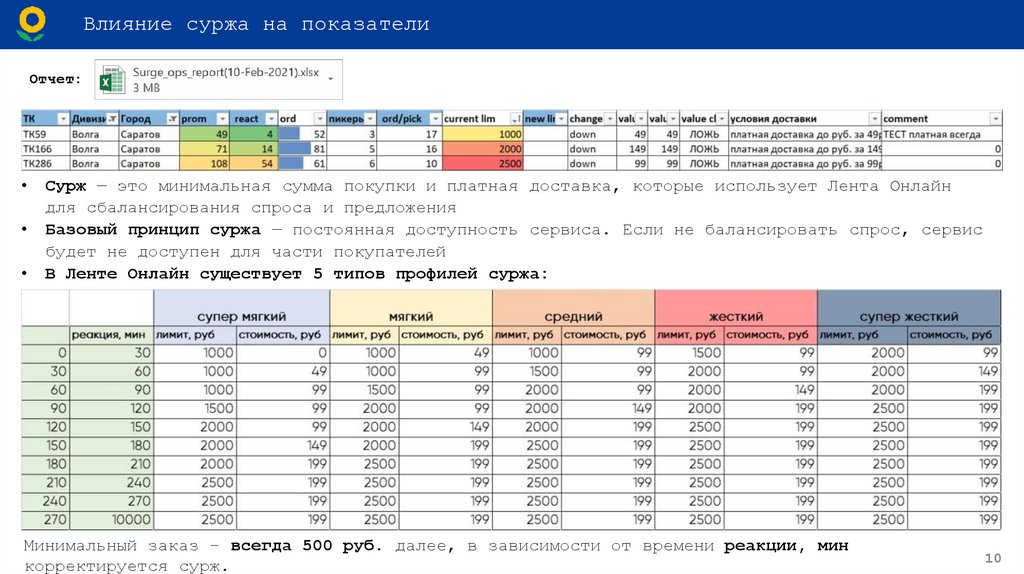Select the ТК166 cell
Viewport: 1024px width, 574px height.
[45, 149]
